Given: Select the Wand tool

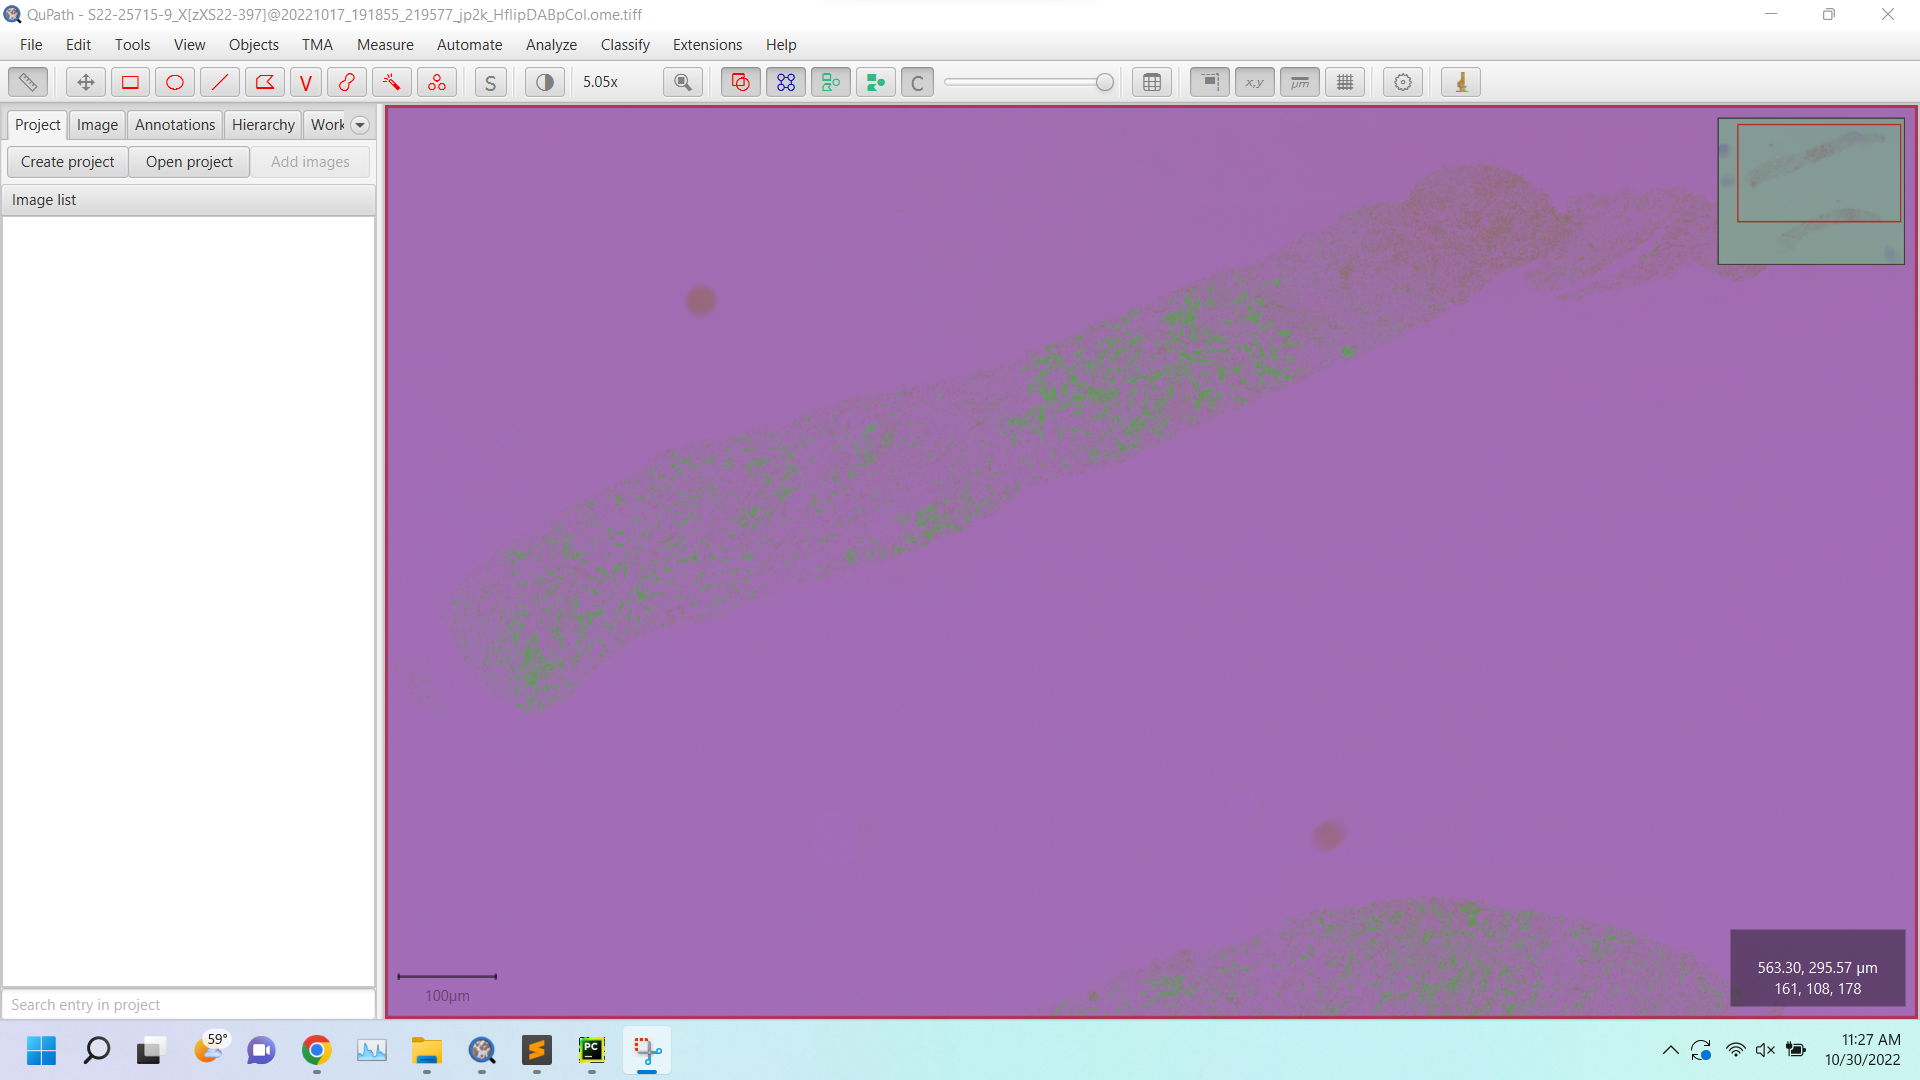Looking at the screenshot, I should pyautogui.click(x=390, y=82).
